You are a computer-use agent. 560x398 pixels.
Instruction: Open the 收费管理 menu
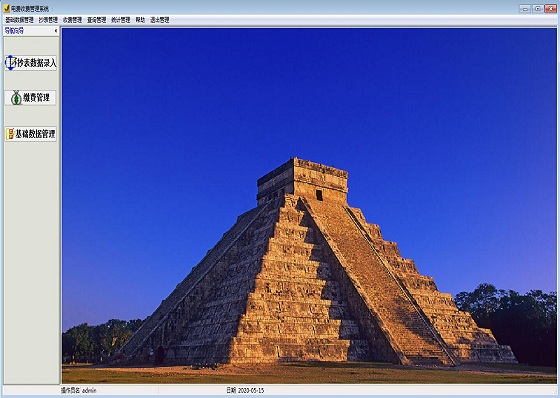coord(72,20)
